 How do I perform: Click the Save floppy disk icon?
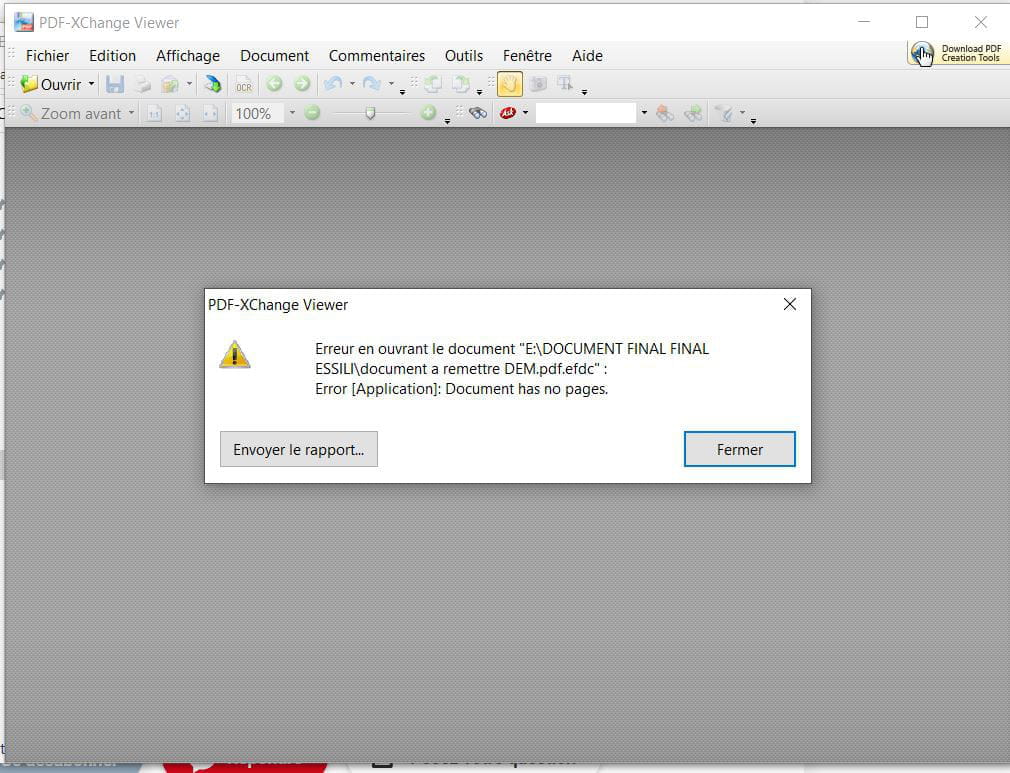(x=115, y=84)
